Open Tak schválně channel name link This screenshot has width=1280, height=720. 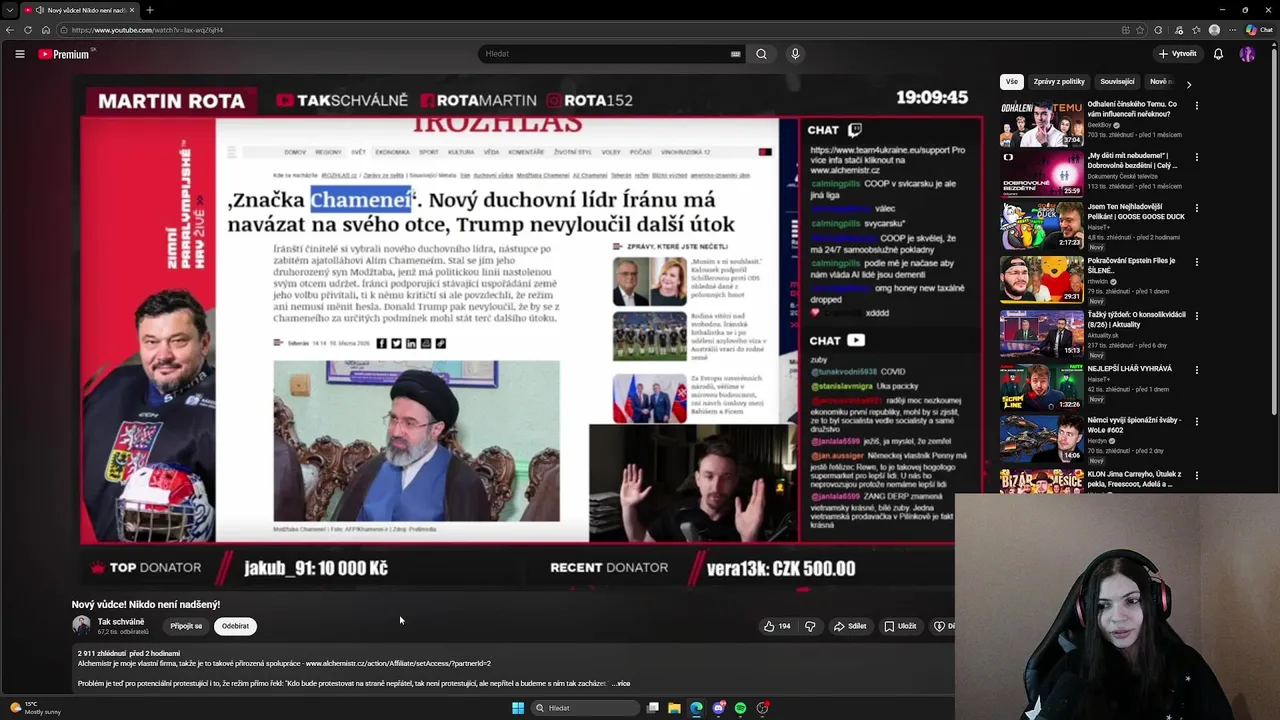(120, 622)
